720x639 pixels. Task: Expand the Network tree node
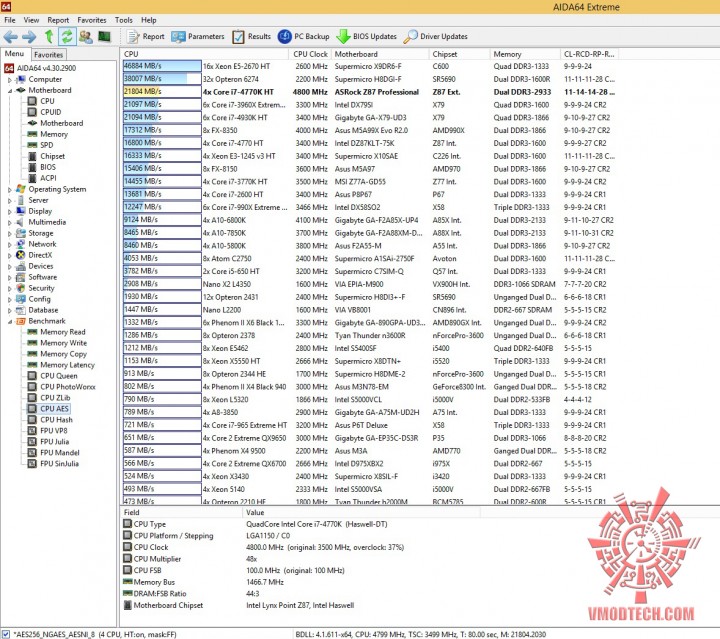[10, 244]
